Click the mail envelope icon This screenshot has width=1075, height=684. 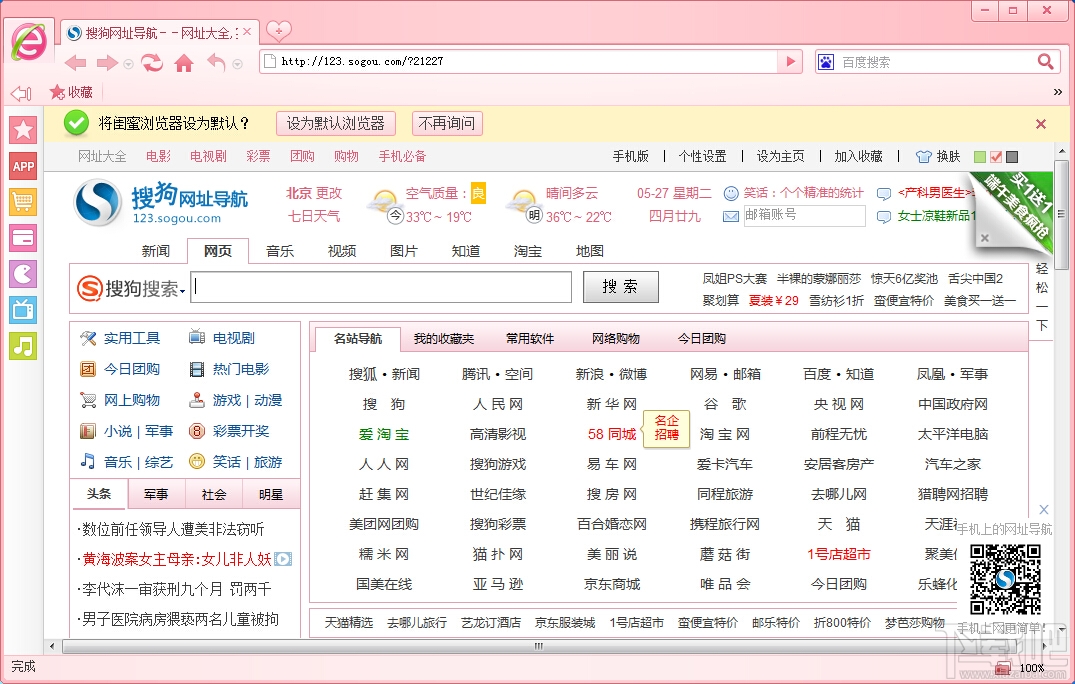point(731,217)
